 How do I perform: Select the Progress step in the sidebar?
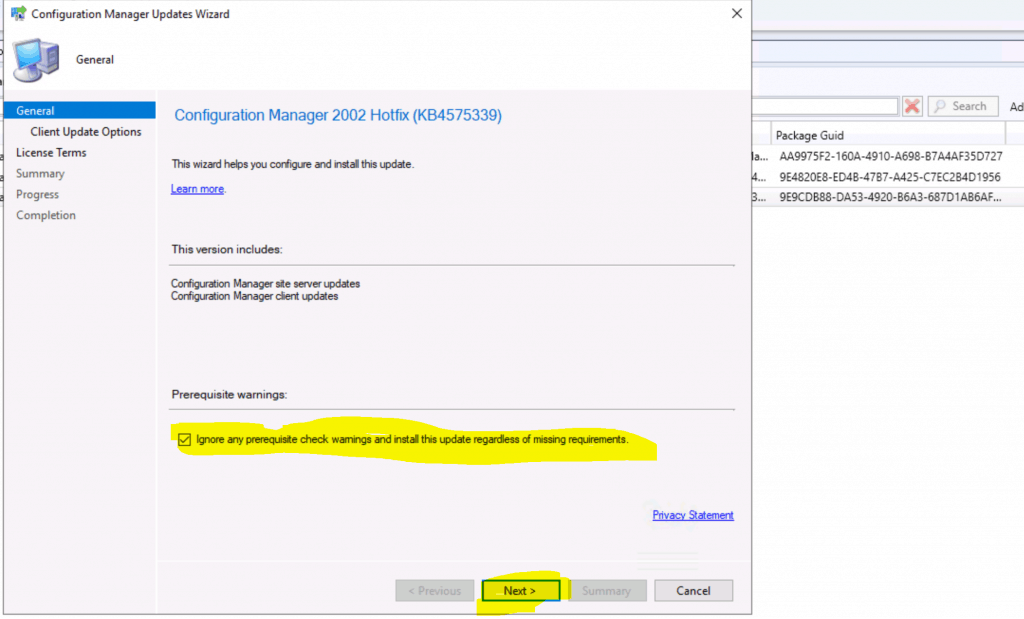(x=37, y=194)
